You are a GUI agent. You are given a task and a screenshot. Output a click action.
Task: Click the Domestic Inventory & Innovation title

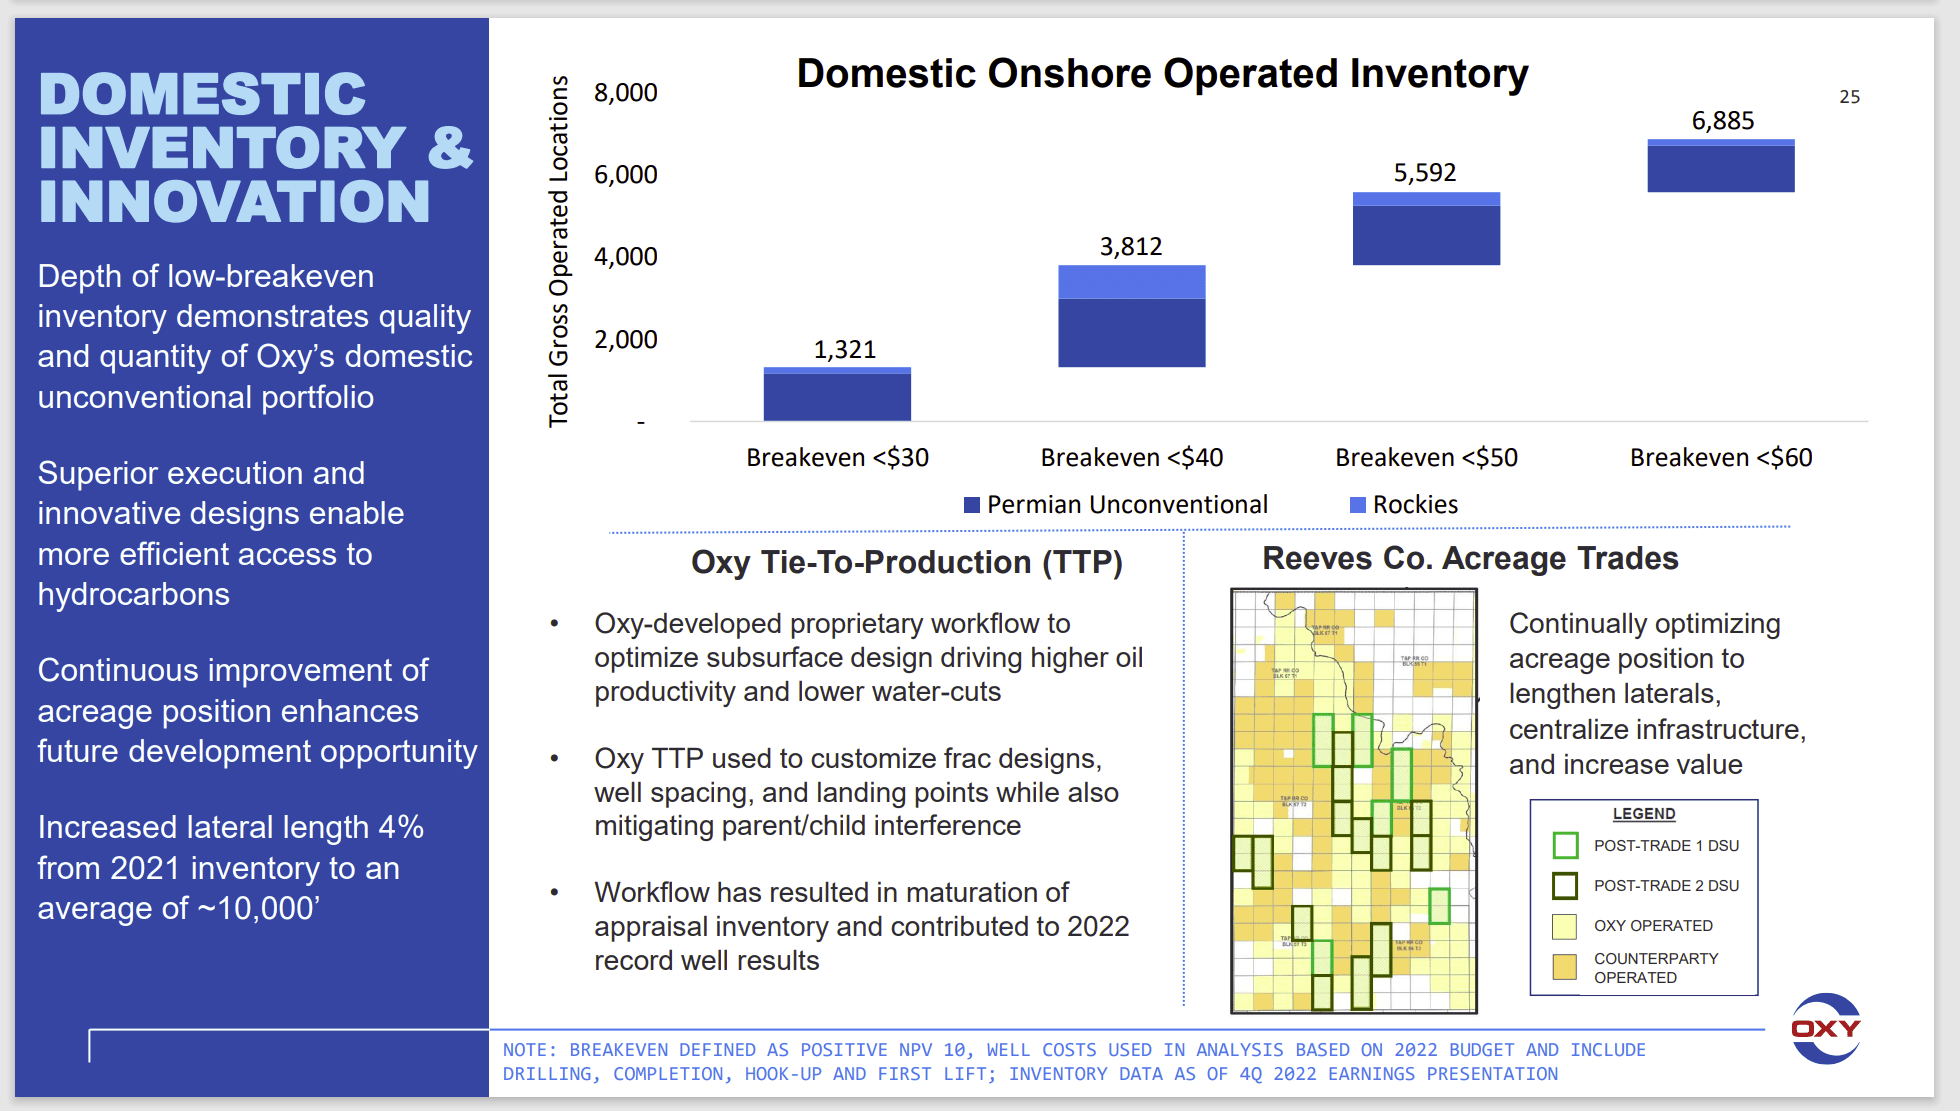tap(255, 147)
